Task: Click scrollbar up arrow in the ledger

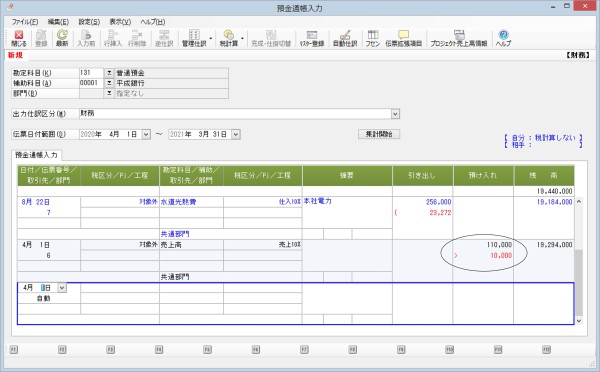Action: point(579,201)
